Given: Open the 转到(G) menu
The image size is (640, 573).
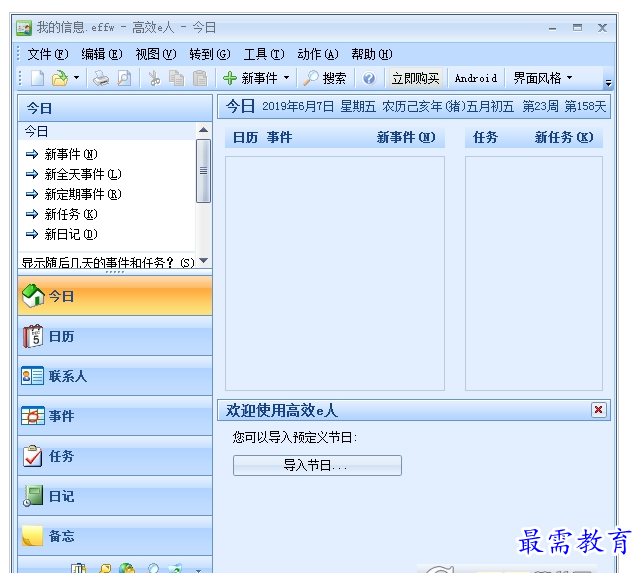Looking at the screenshot, I should (210, 54).
